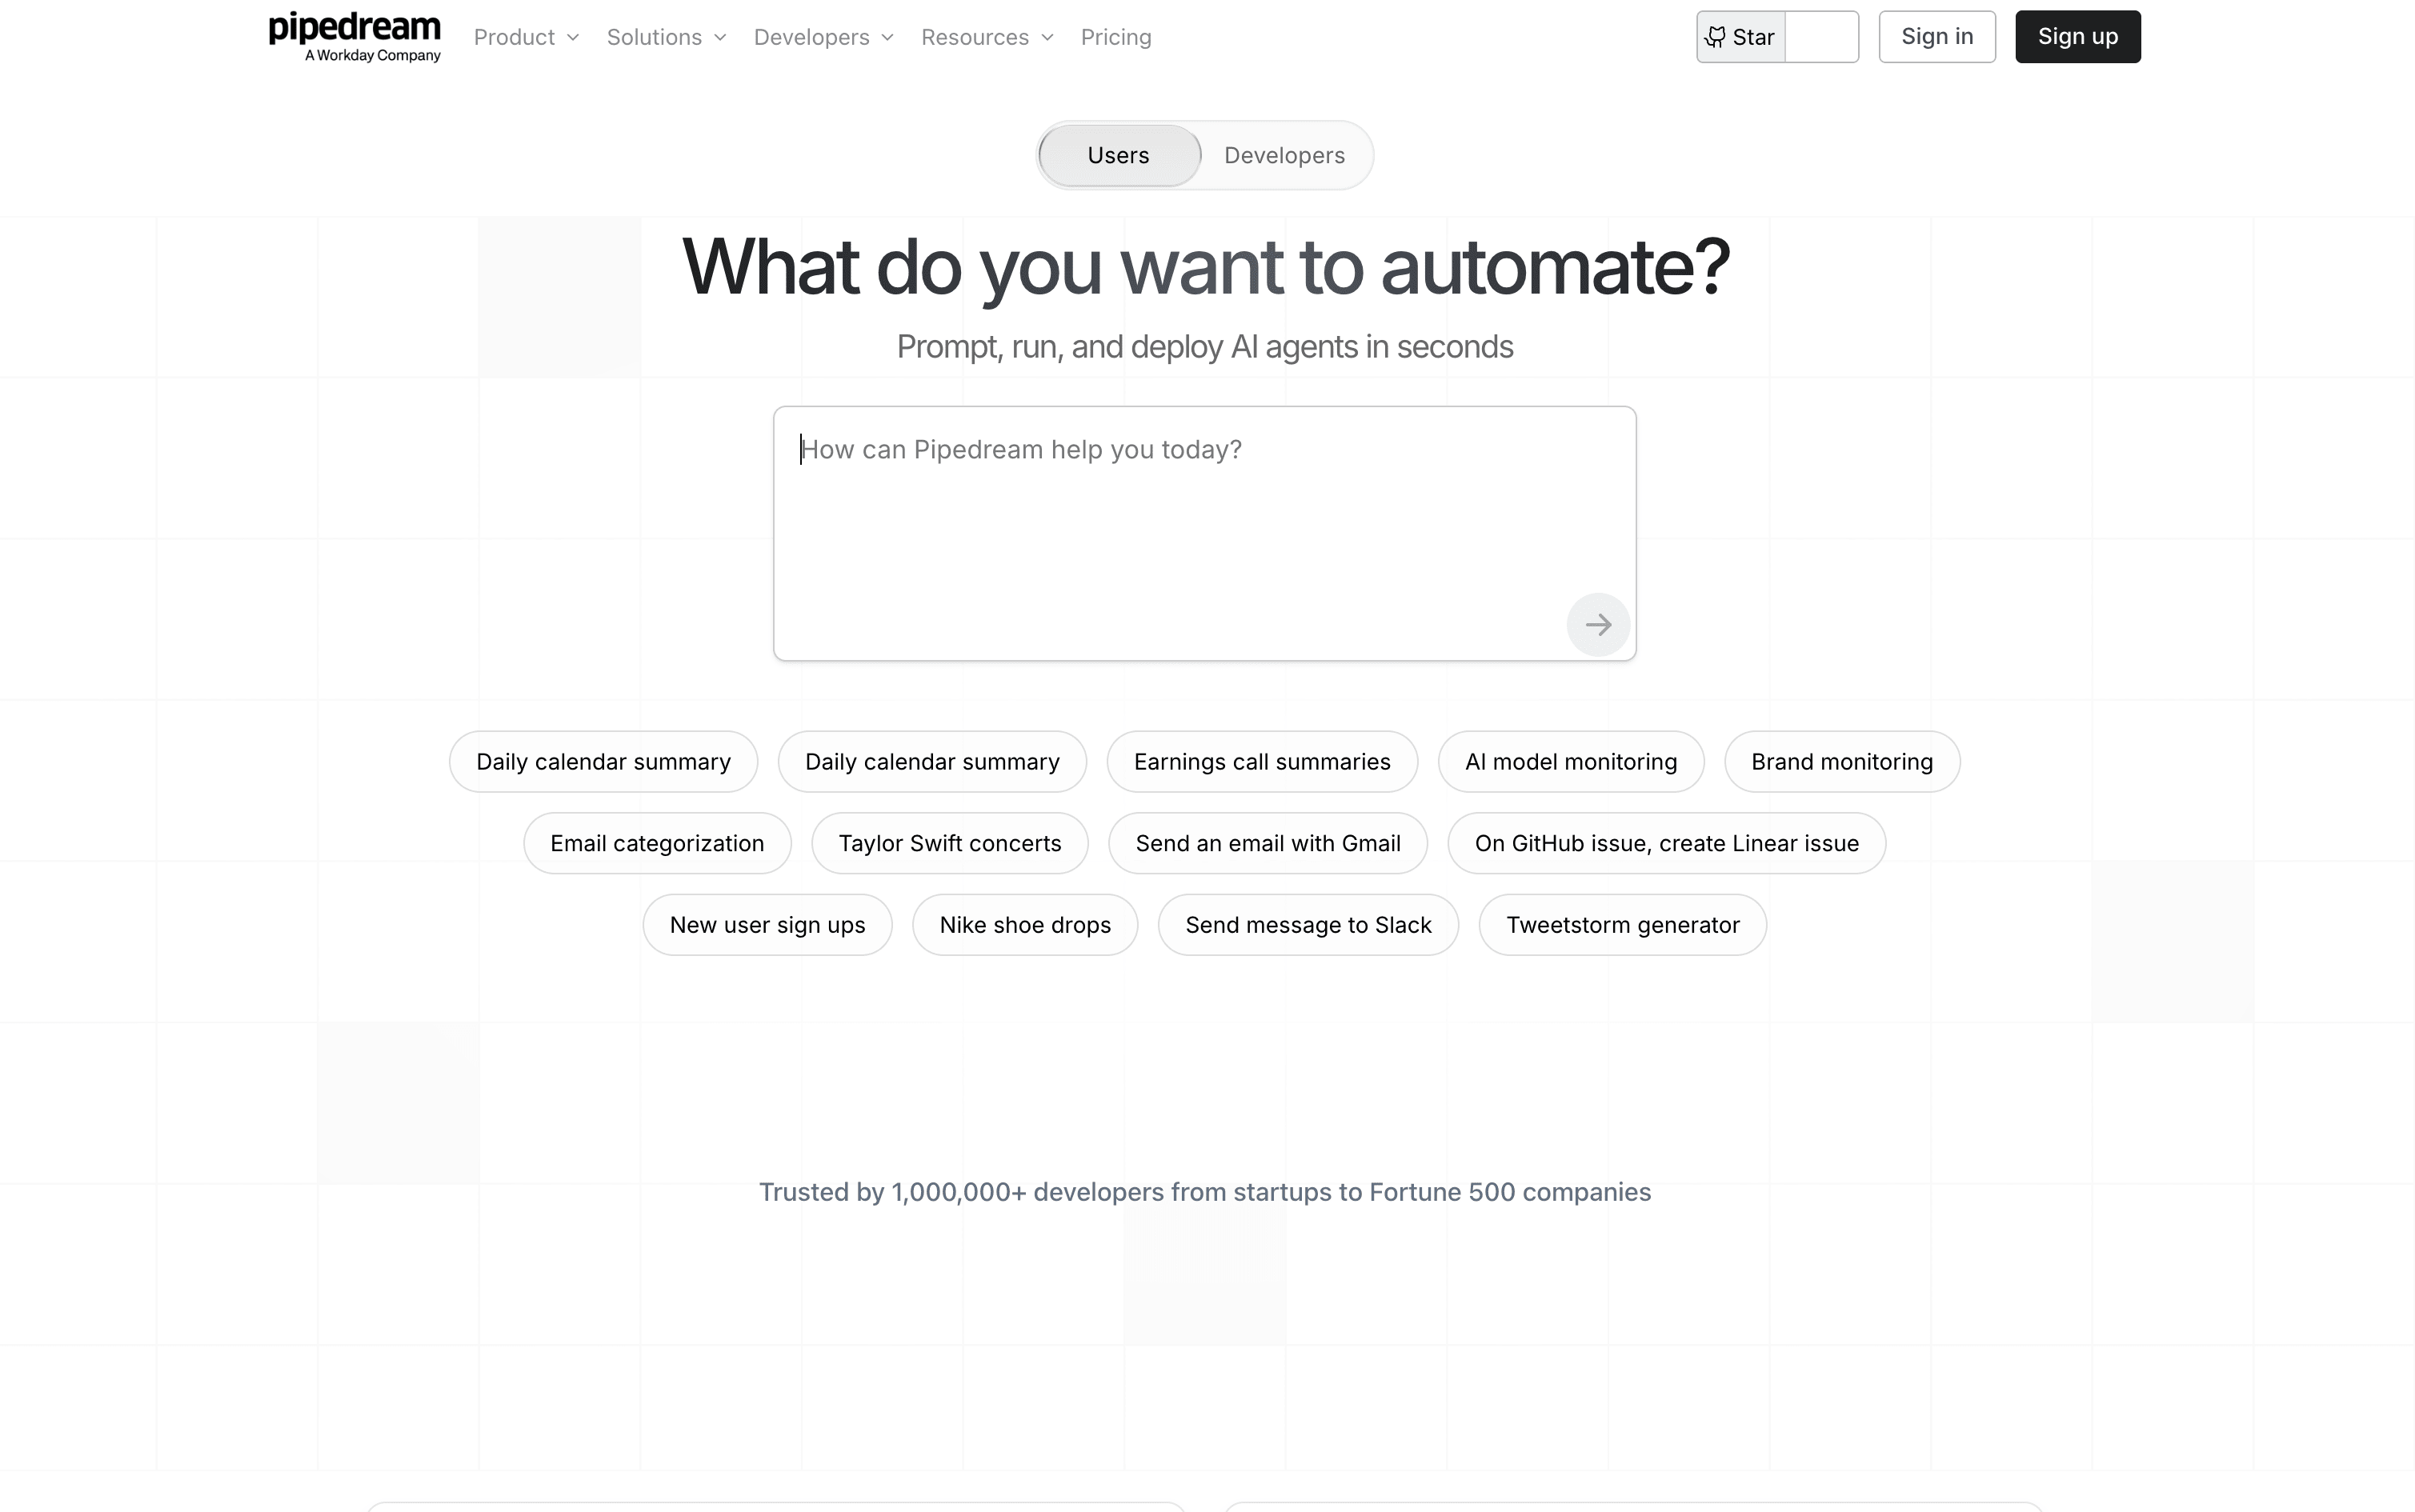The image size is (2415, 1512).
Task: Choose the AI model monitoring suggestion
Action: pos(1571,762)
